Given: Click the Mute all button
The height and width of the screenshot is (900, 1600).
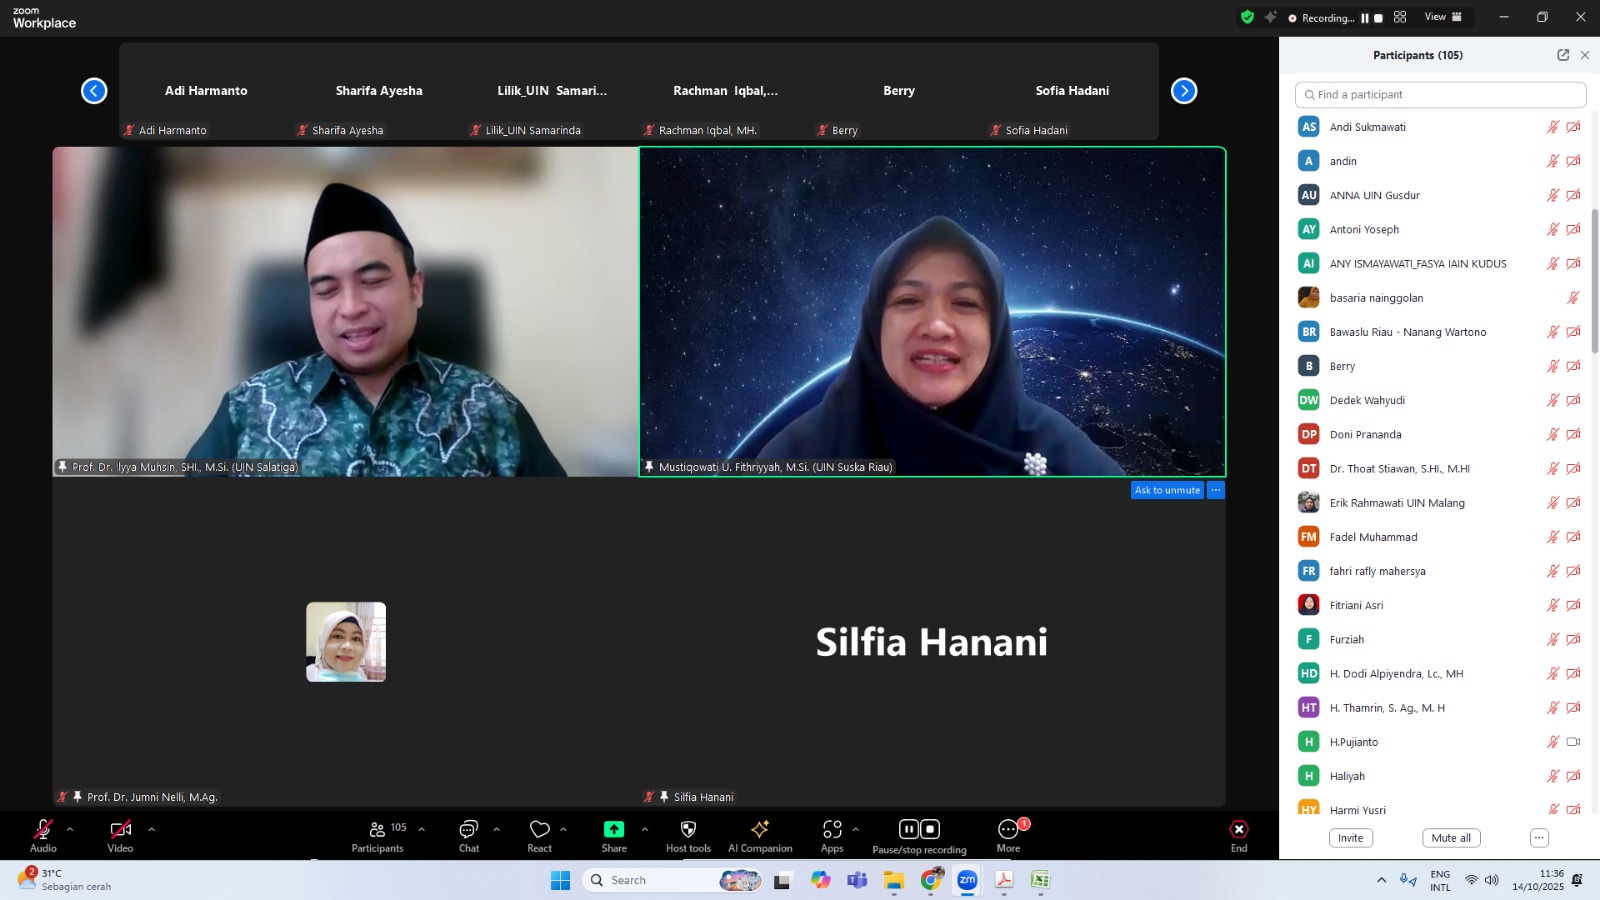Looking at the screenshot, I should click(1450, 838).
